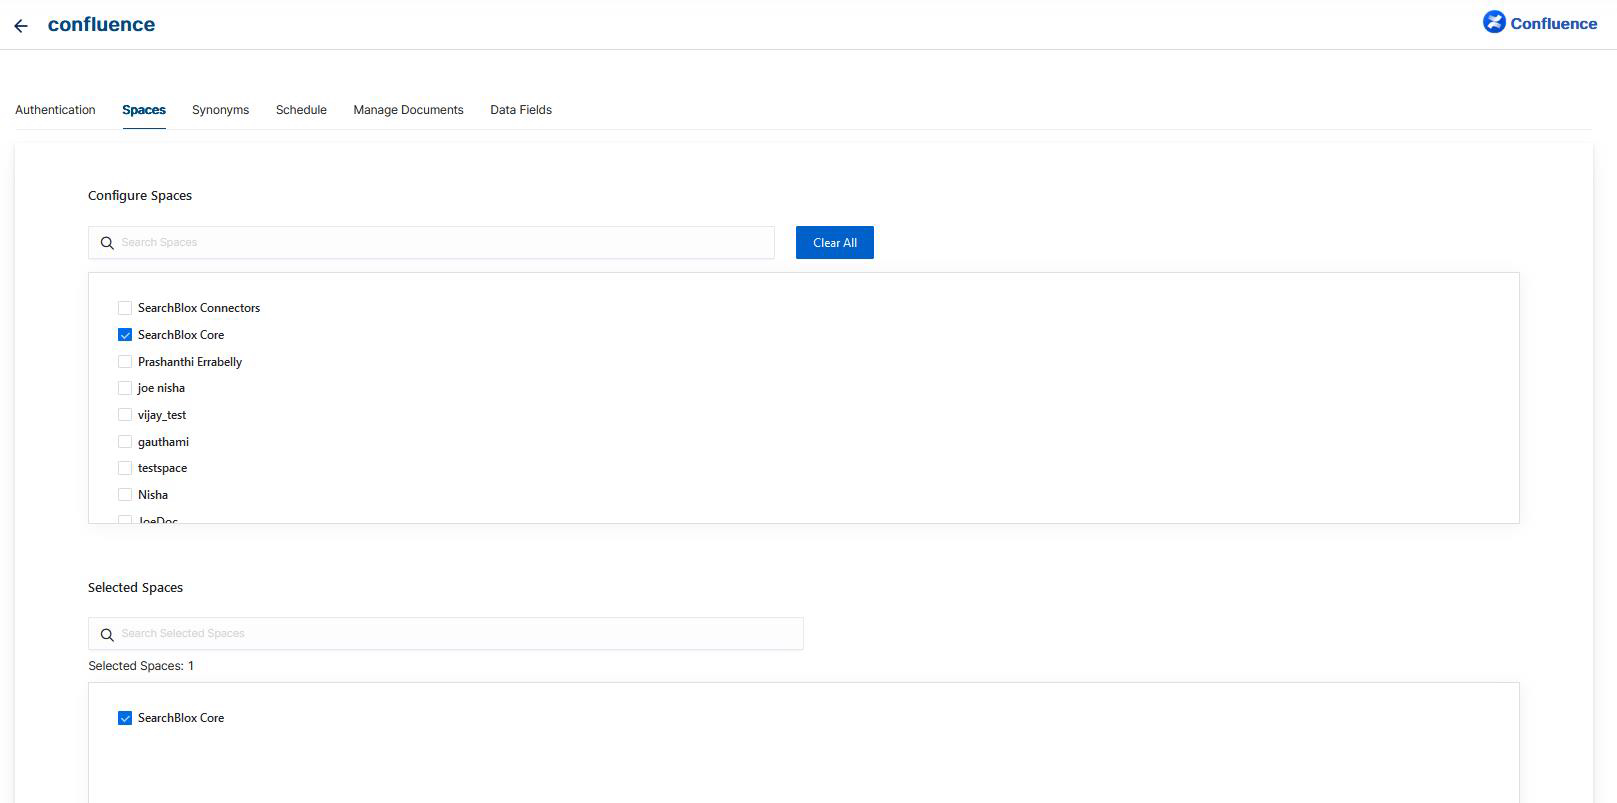The width and height of the screenshot is (1617, 803).
Task: Click the 'joe nisha' label text
Action: (x=161, y=388)
